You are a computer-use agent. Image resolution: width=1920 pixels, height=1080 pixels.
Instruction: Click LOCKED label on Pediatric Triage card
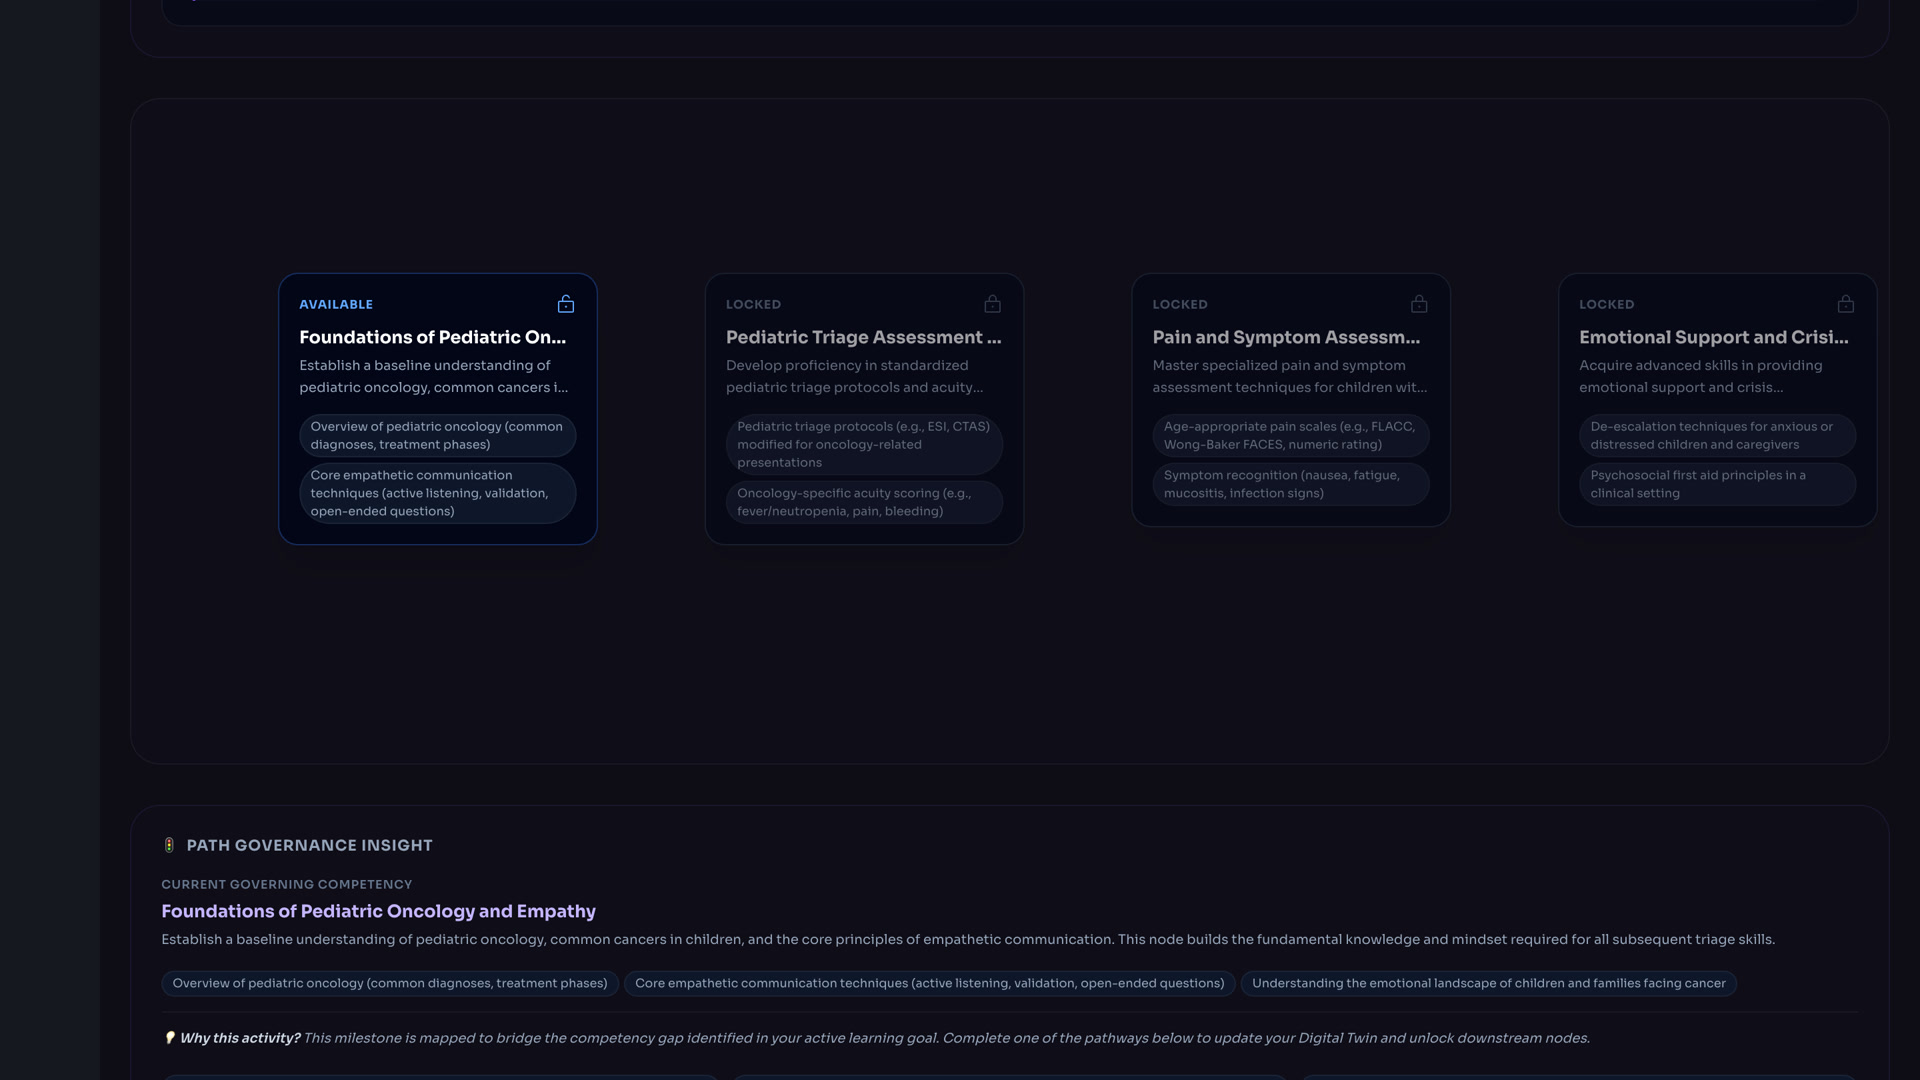pyautogui.click(x=753, y=304)
